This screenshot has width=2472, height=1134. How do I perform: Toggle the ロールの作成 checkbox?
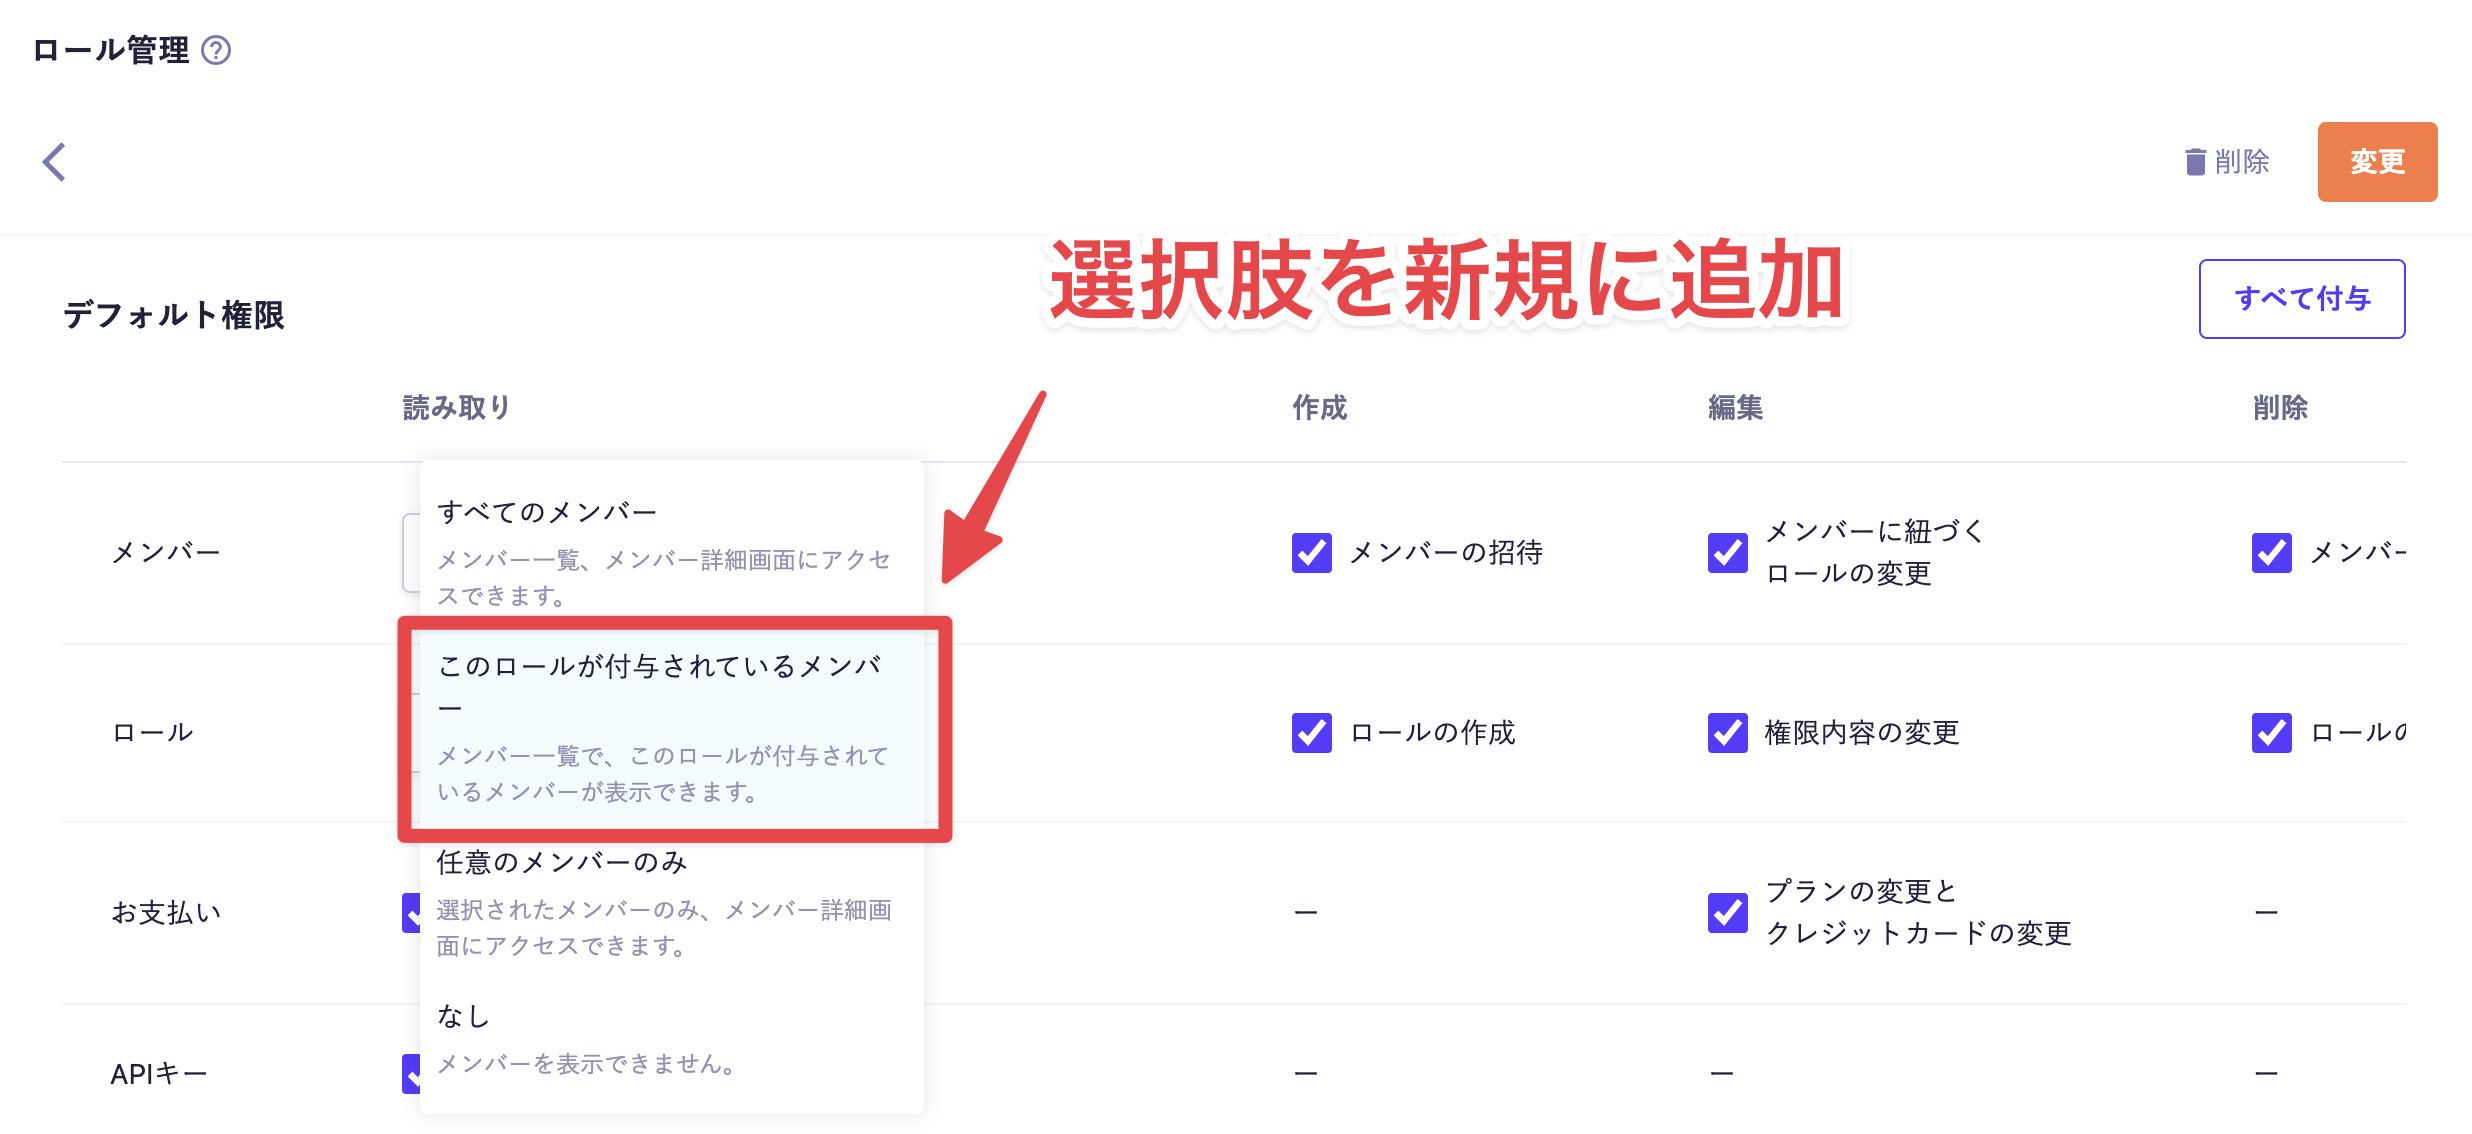tap(1311, 733)
